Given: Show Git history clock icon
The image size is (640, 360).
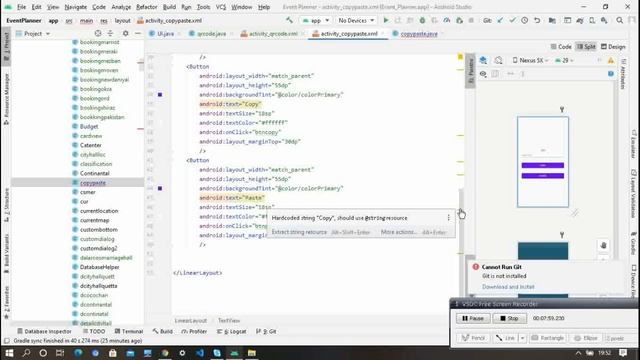Looking at the screenshot, I should point(524,20).
